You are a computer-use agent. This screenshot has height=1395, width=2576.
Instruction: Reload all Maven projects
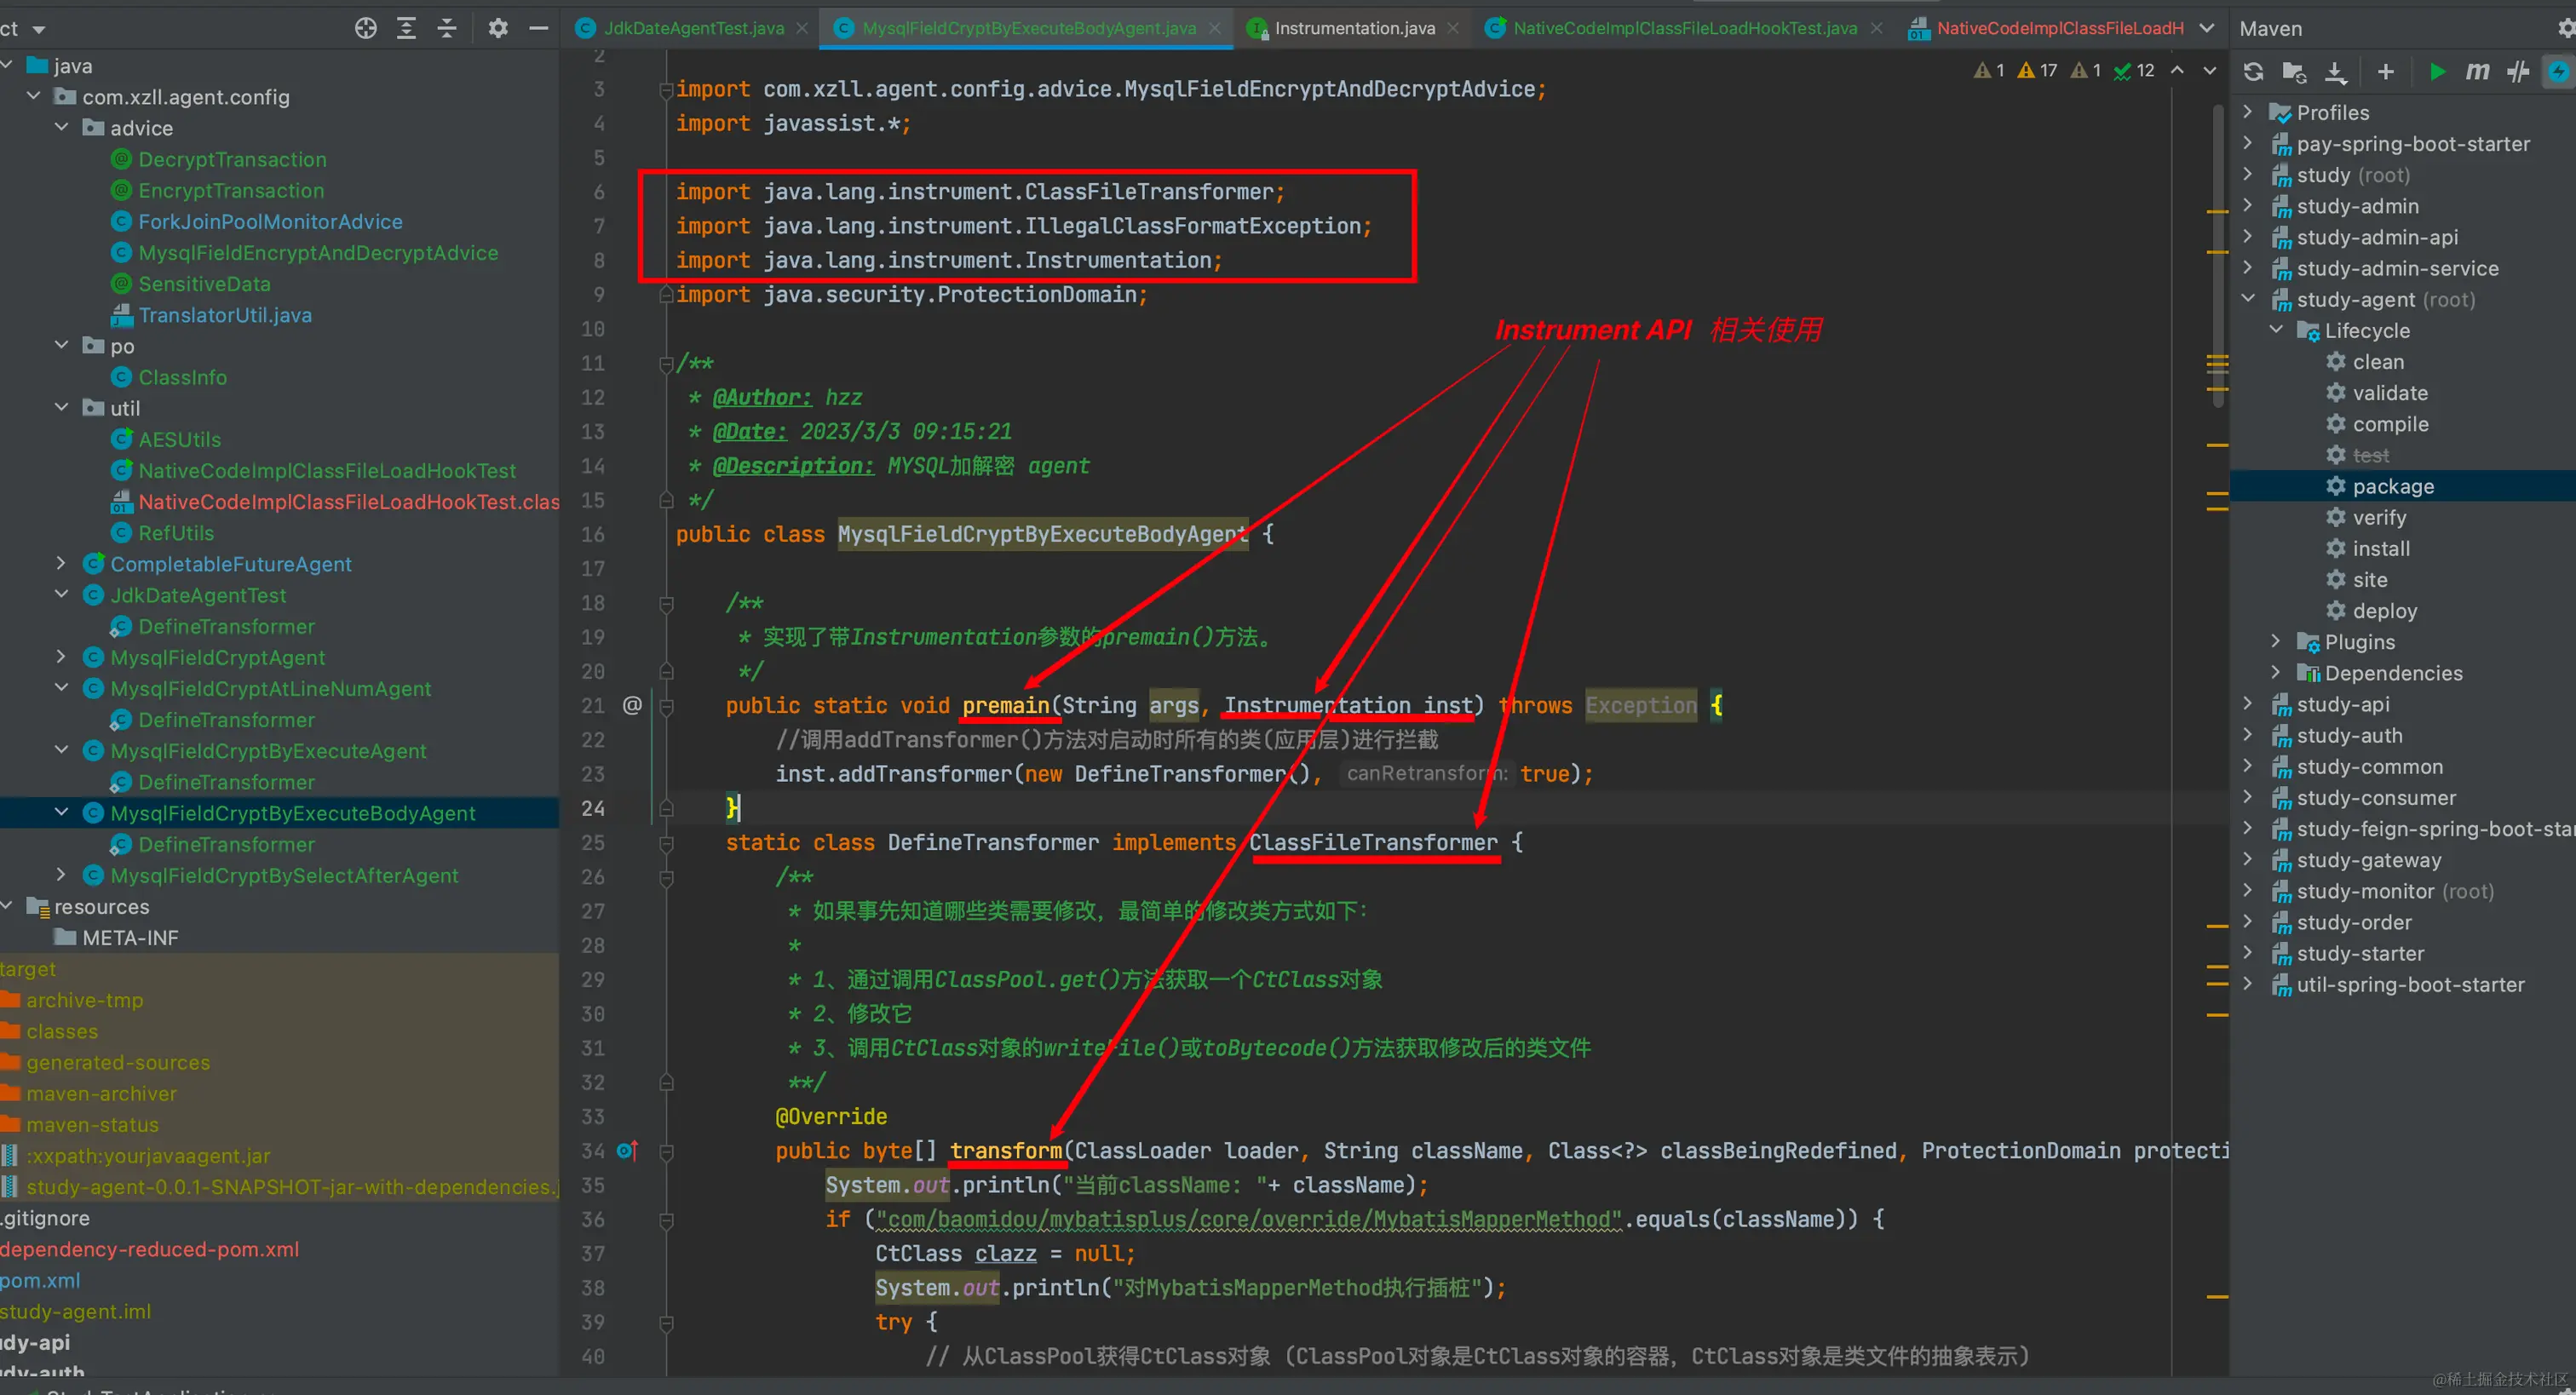[2252, 71]
